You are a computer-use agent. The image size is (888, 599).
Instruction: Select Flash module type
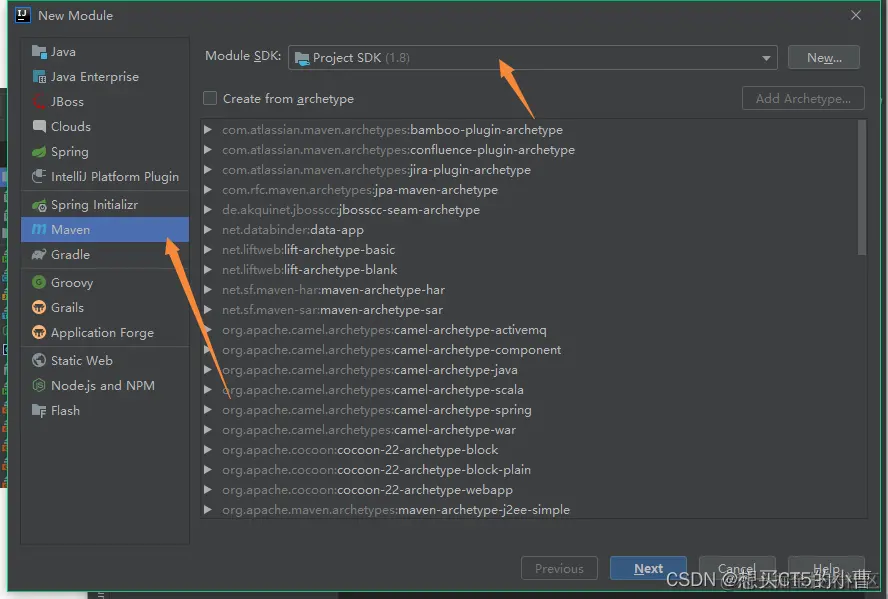[x=105, y=410]
